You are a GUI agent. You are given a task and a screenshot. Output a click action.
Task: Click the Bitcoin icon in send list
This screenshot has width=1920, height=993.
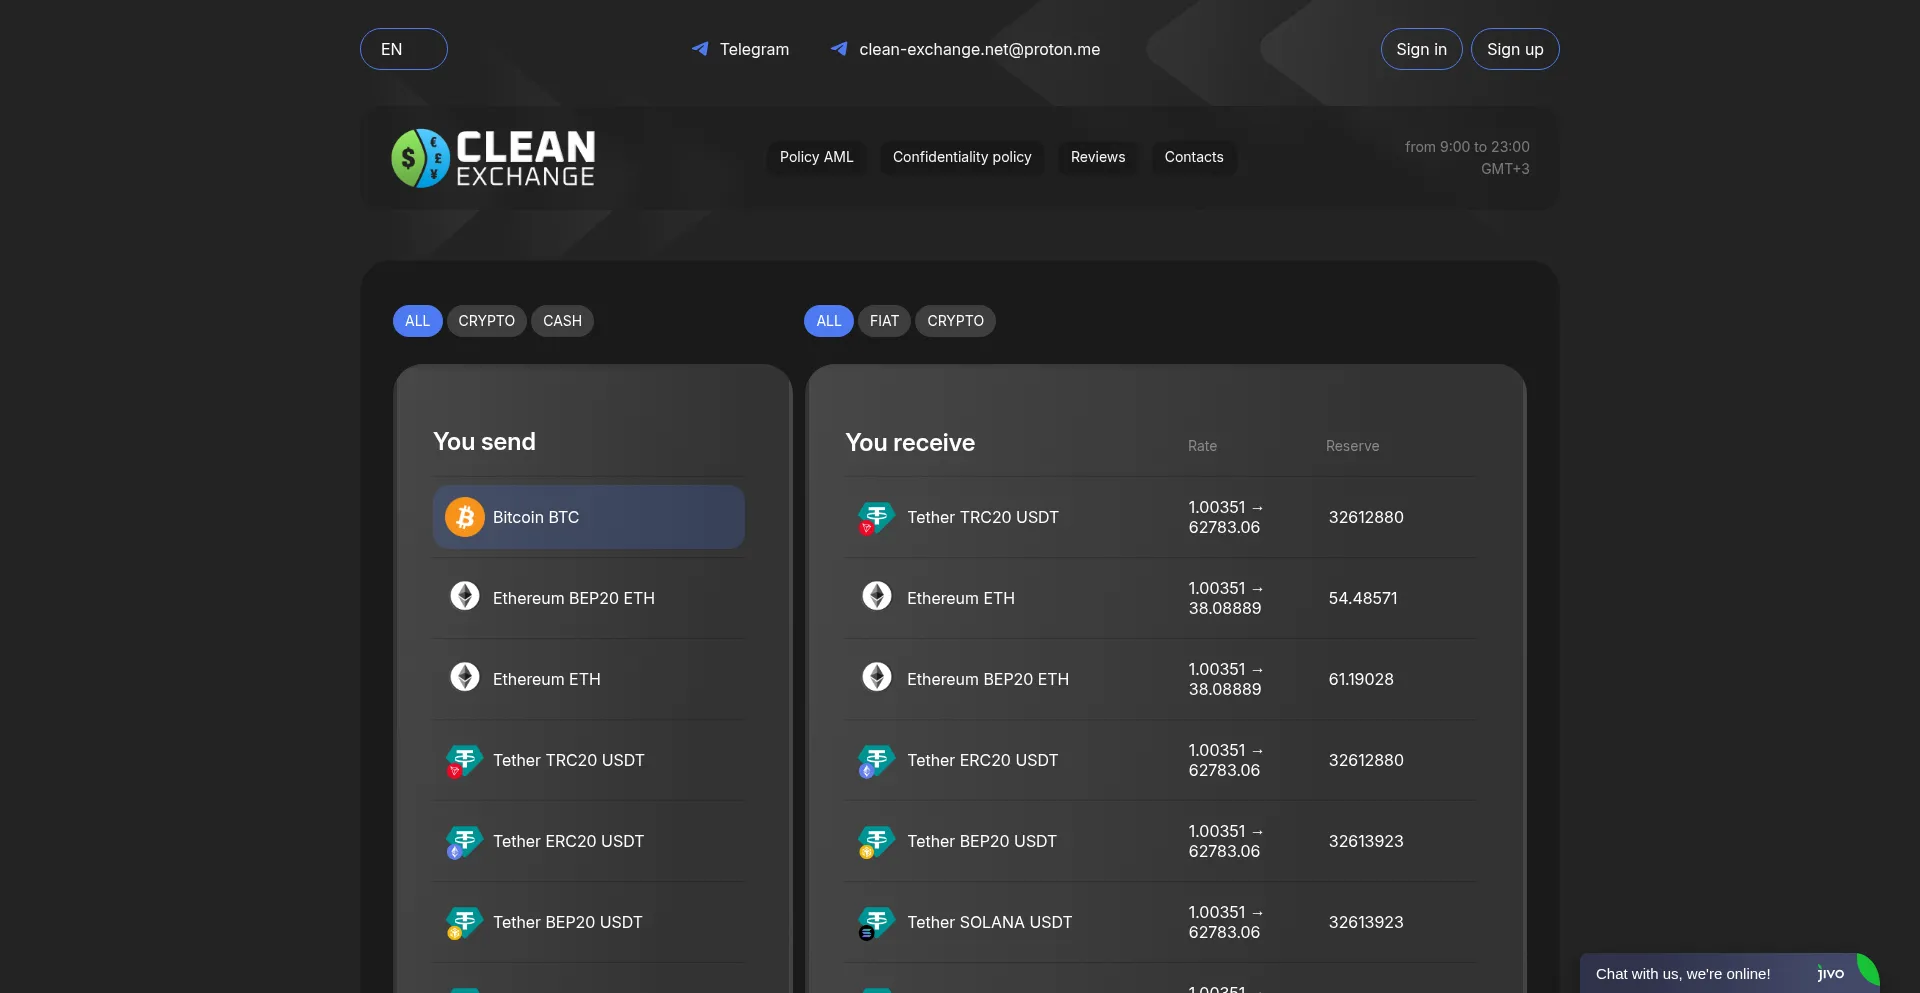pyautogui.click(x=465, y=517)
